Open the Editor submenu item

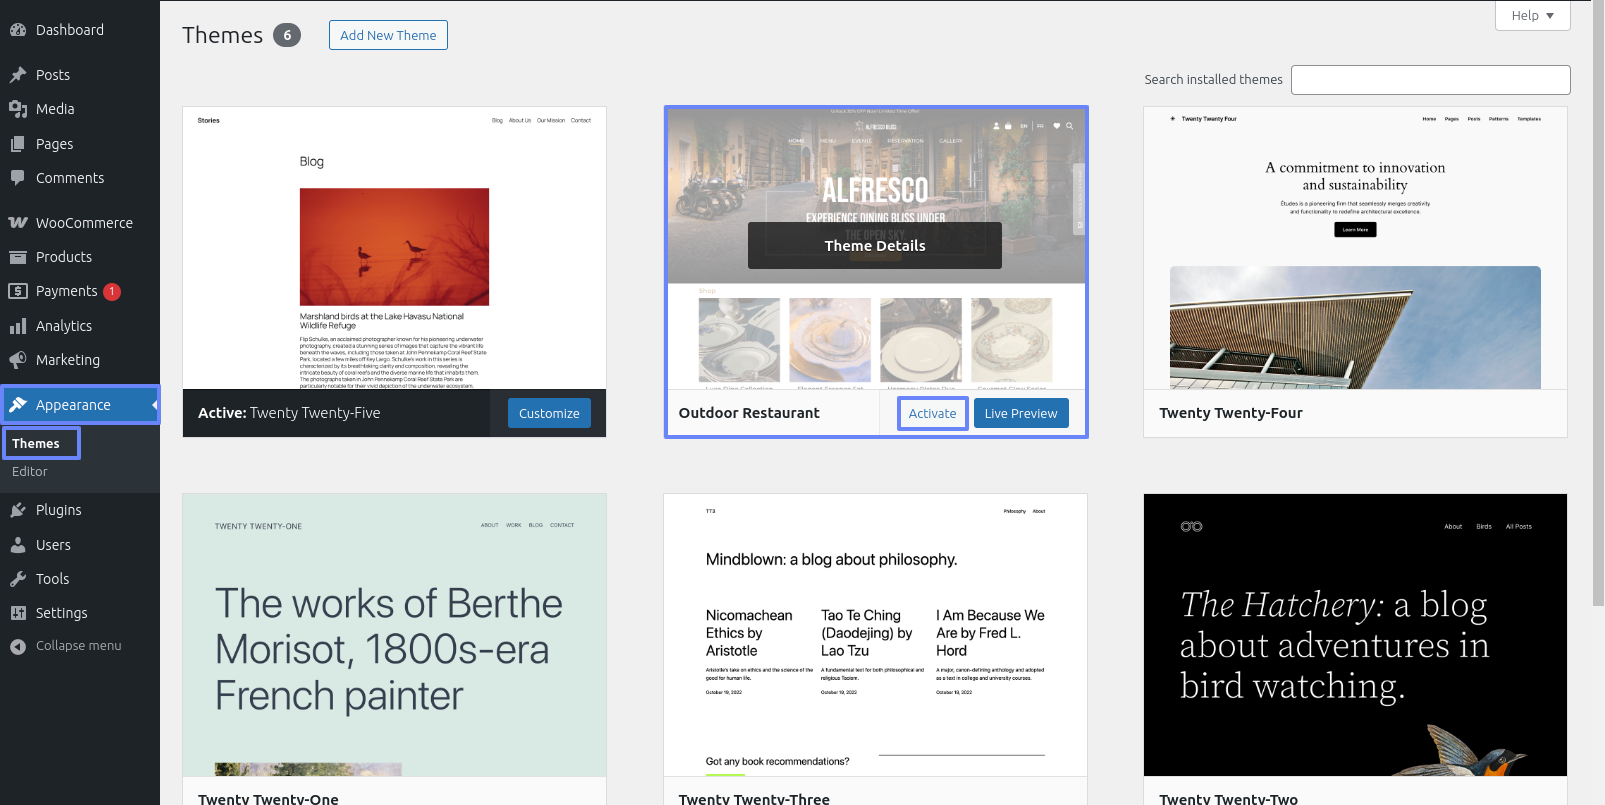click(x=30, y=472)
